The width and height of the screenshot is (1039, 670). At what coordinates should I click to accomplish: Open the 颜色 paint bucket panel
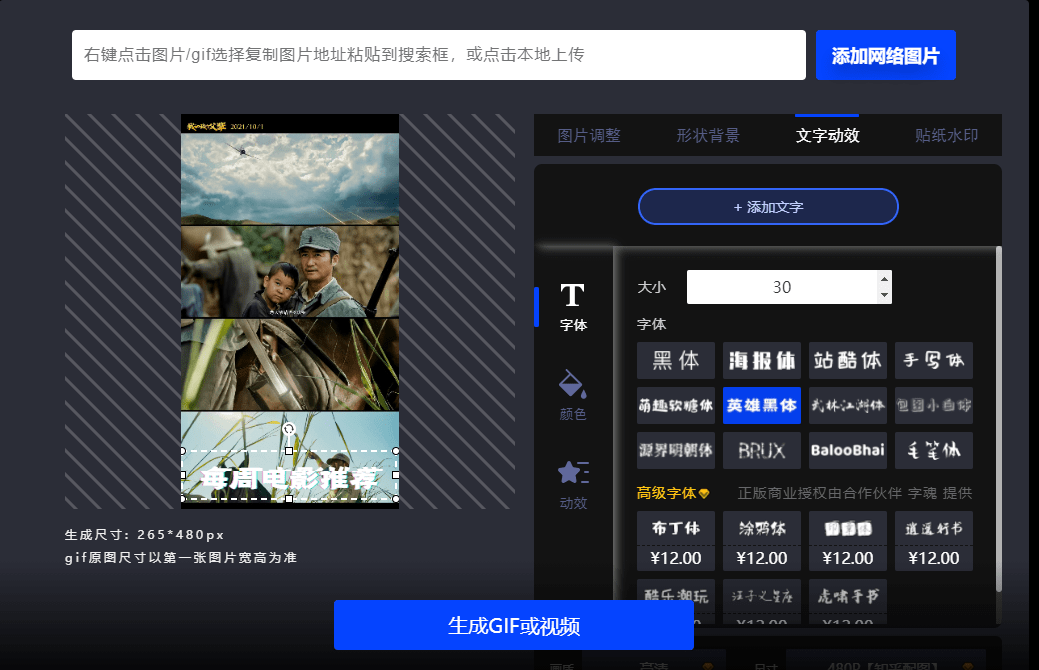[573, 394]
